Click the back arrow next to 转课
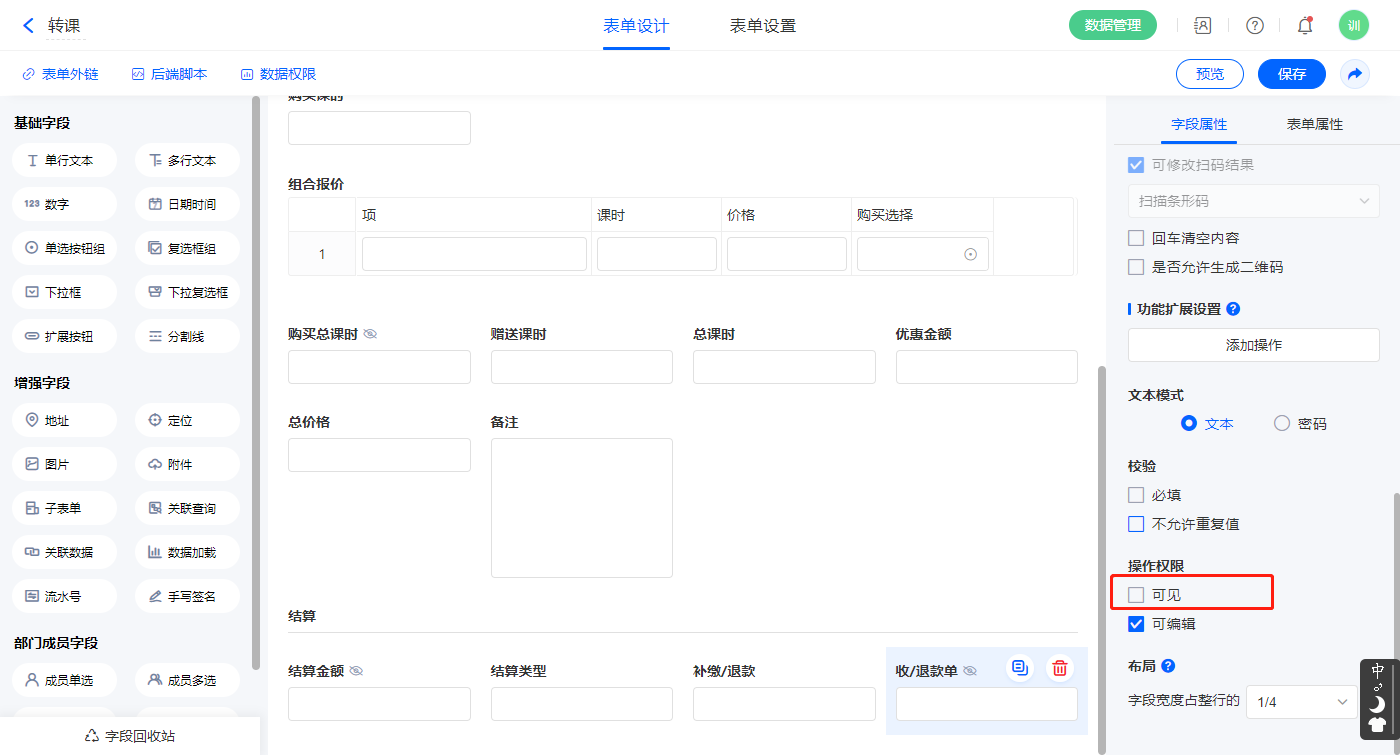Viewport: 1400px width, 755px height. coord(28,26)
